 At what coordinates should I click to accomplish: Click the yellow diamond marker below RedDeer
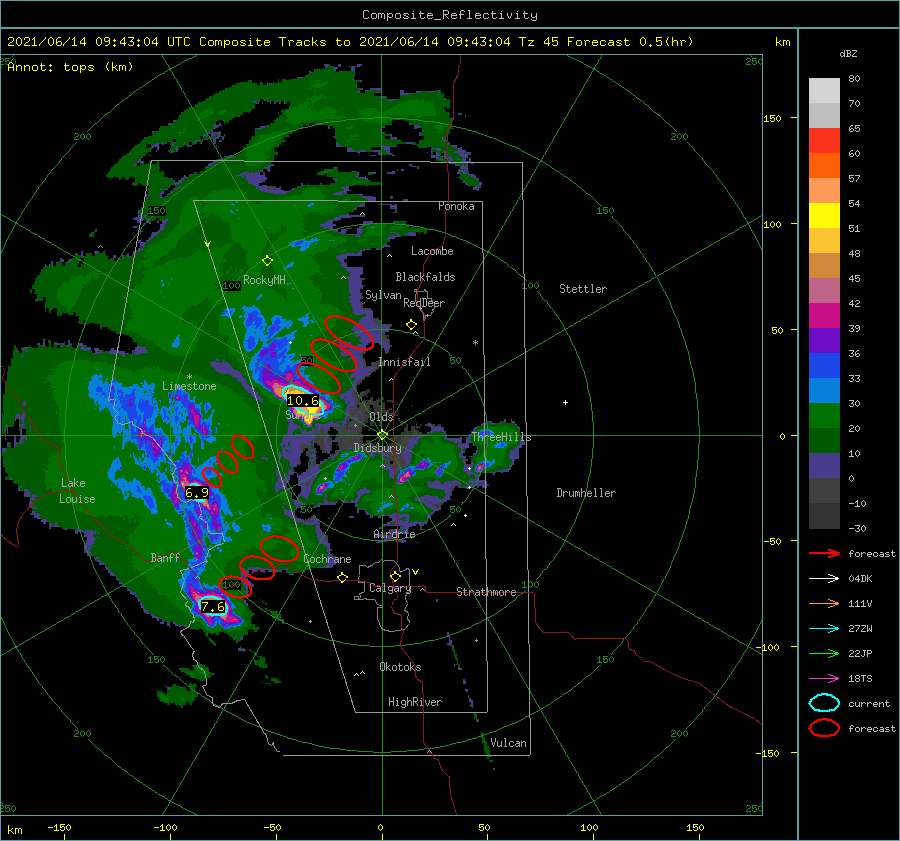tap(411, 325)
